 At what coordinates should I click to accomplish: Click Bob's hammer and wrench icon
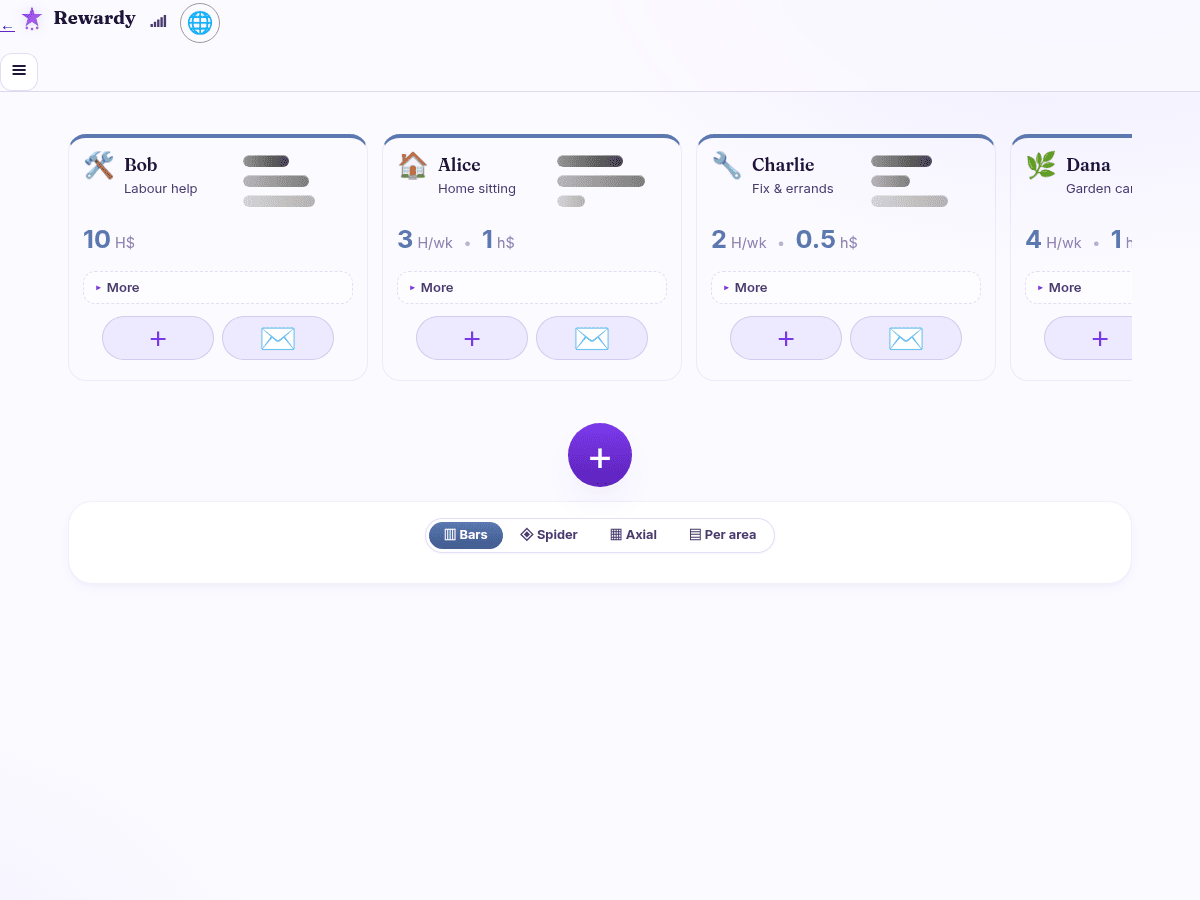(x=99, y=165)
